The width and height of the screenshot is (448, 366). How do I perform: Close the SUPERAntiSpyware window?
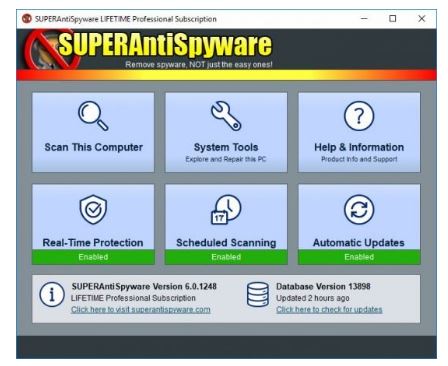point(422,19)
